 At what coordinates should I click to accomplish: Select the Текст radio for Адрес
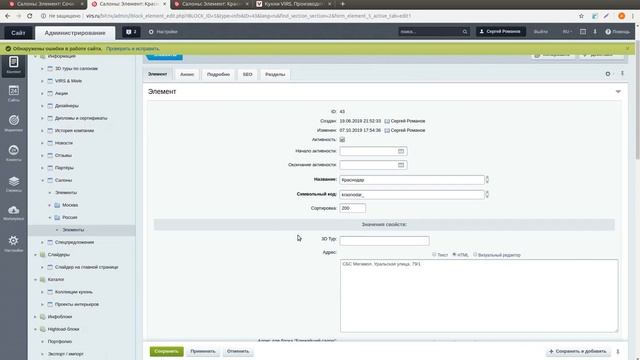pos(434,254)
